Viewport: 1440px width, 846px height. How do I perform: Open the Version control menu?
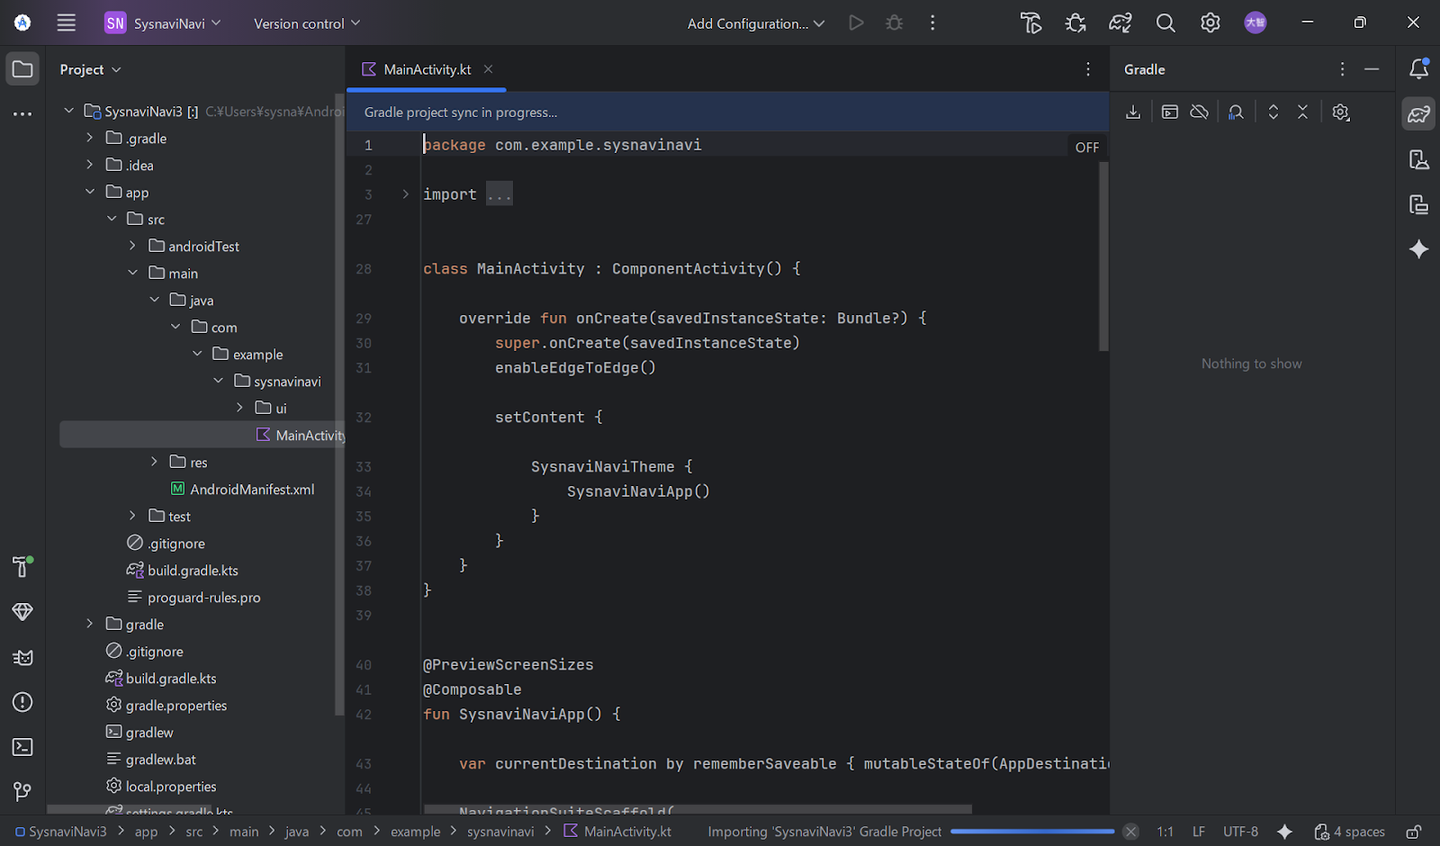306,23
